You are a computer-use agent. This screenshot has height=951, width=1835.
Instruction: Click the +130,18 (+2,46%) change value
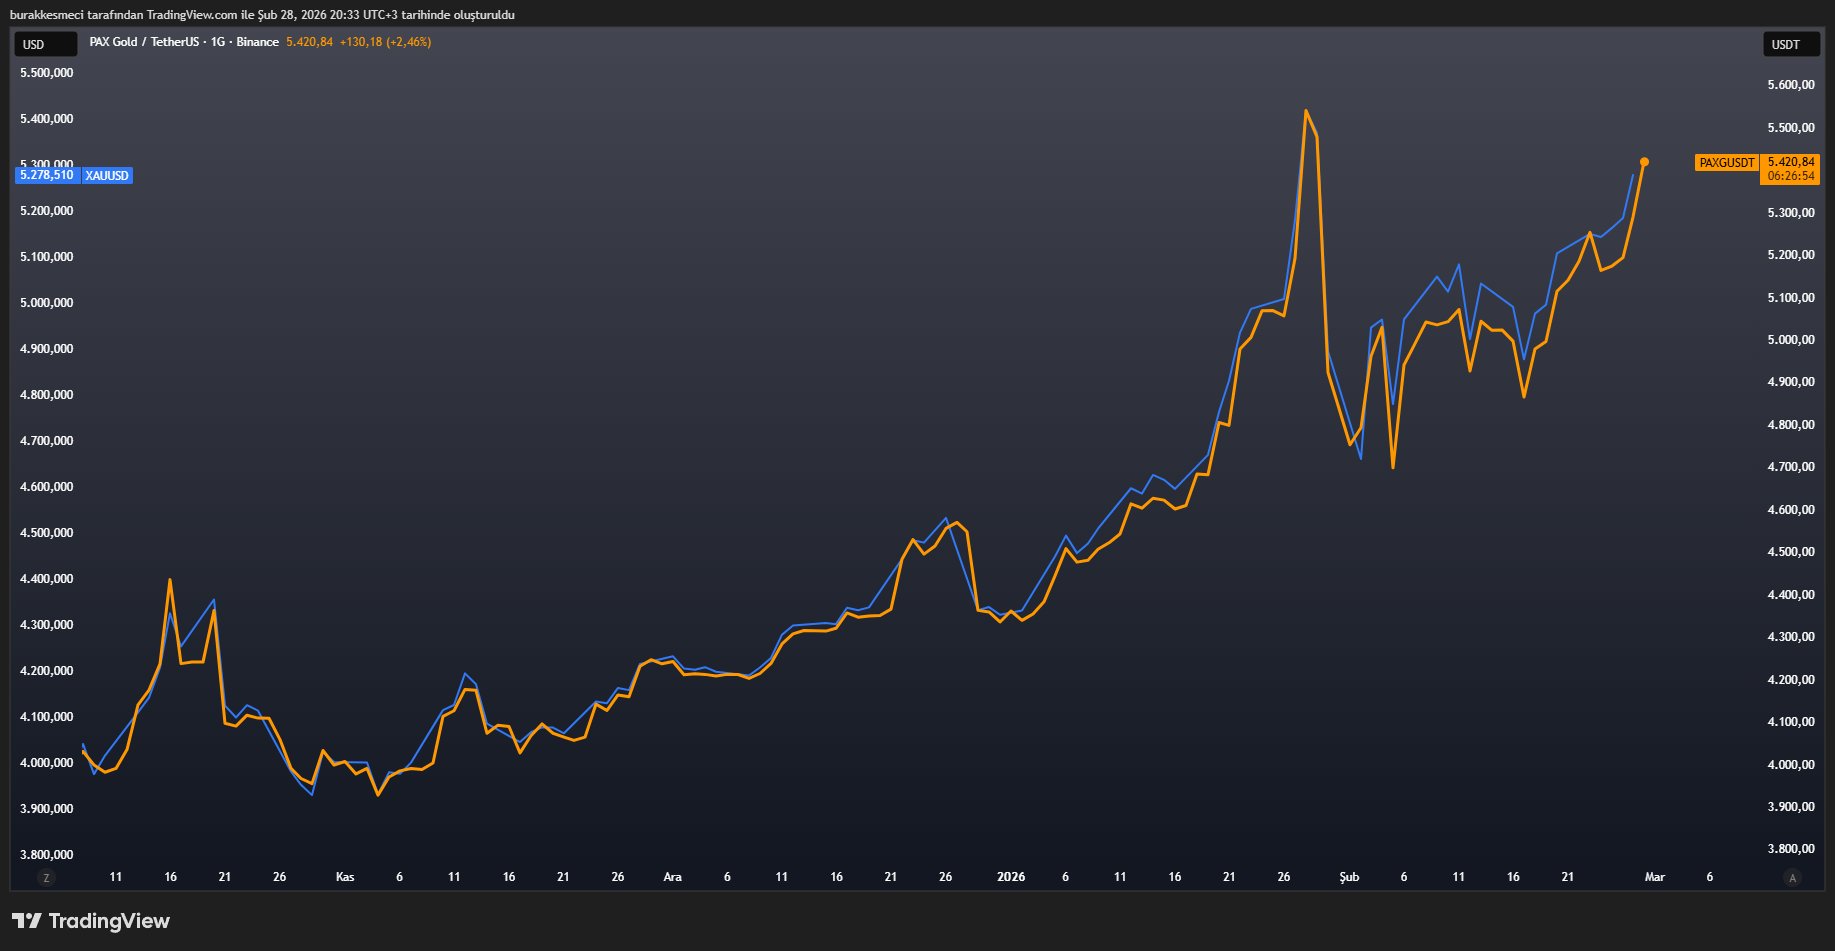tap(385, 42)
